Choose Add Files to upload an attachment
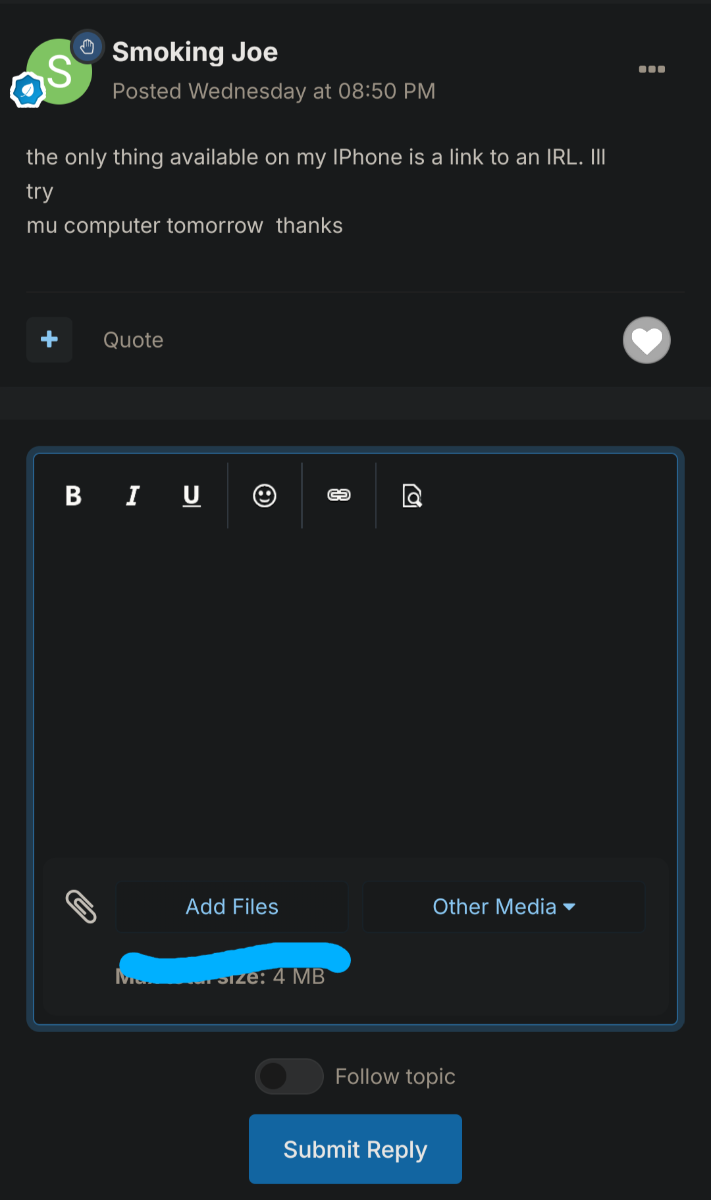The width and height of the screenshot is (711, 1200). coord(232,906)
